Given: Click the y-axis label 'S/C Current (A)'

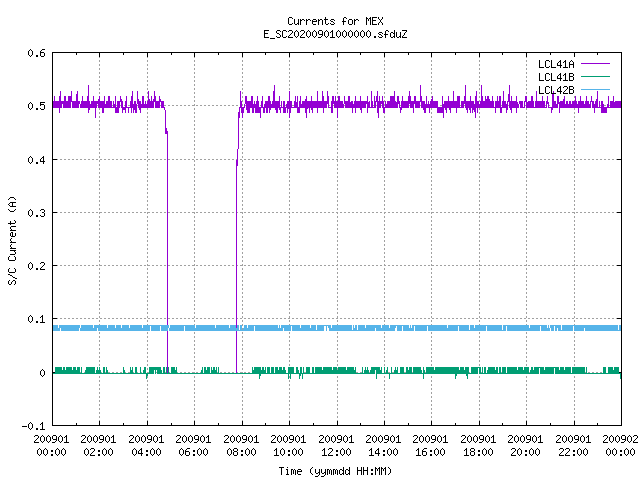Looking at the screenshot, I should (12, 241).
